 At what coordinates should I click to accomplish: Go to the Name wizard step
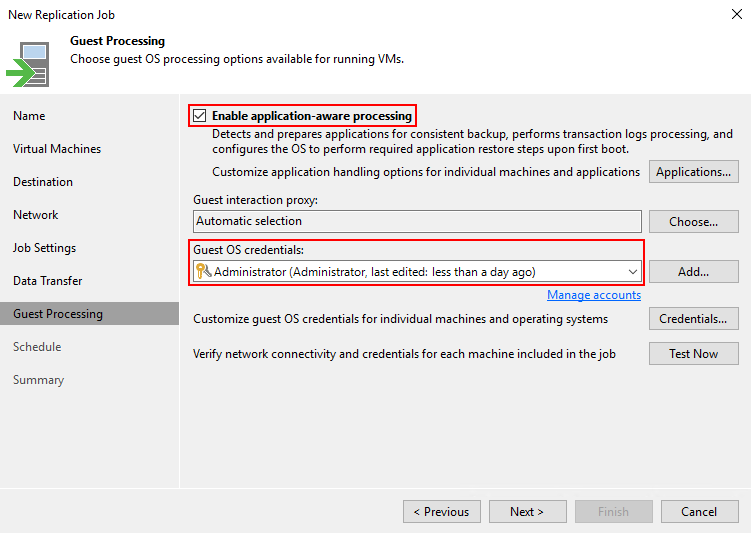(29, 116)
